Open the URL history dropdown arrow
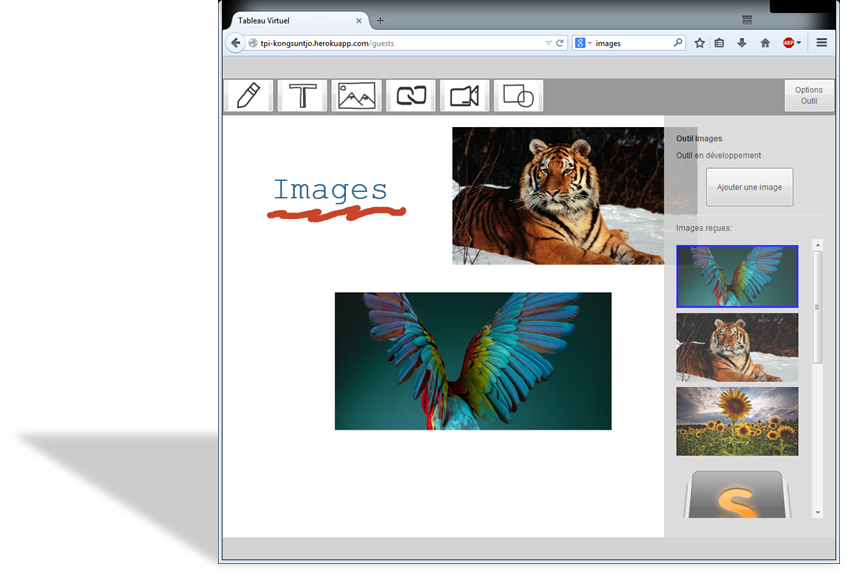The width and height of the screenshot is (853, 577). [x=548, y=43]
